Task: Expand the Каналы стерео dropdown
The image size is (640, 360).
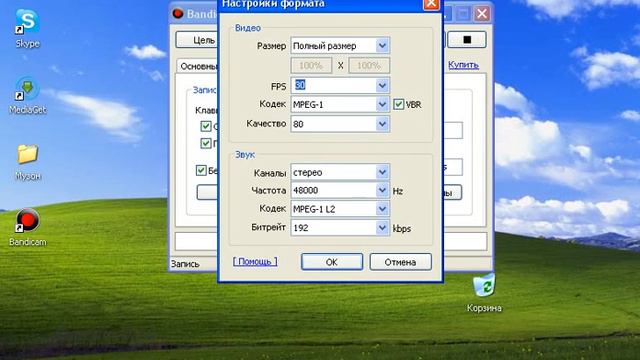Action: pos(382,172)
